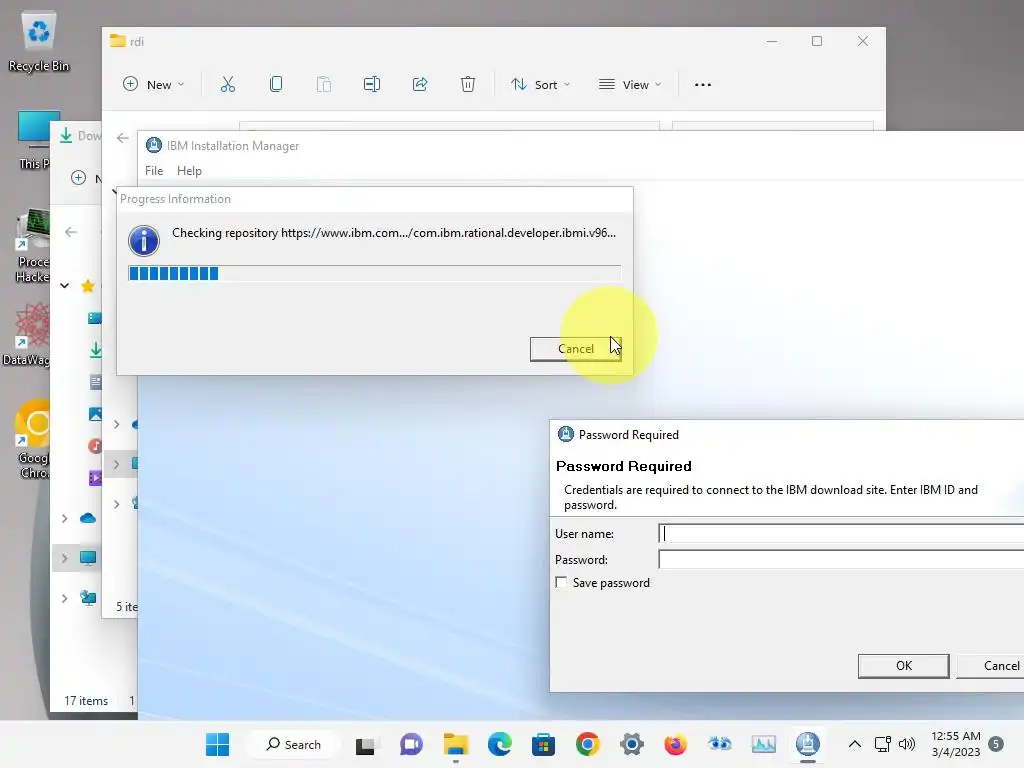Click the taskbar Search box
The height and width of the screenshot is (768, 1024).
pos(293,744)
